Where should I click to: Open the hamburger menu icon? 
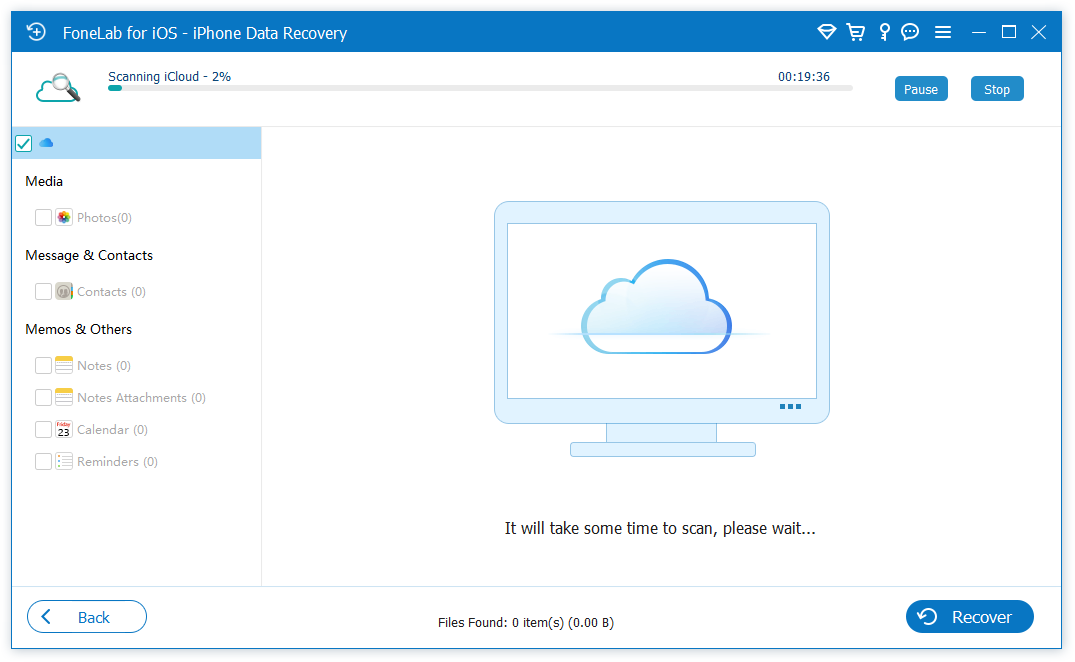click(943, 32)
